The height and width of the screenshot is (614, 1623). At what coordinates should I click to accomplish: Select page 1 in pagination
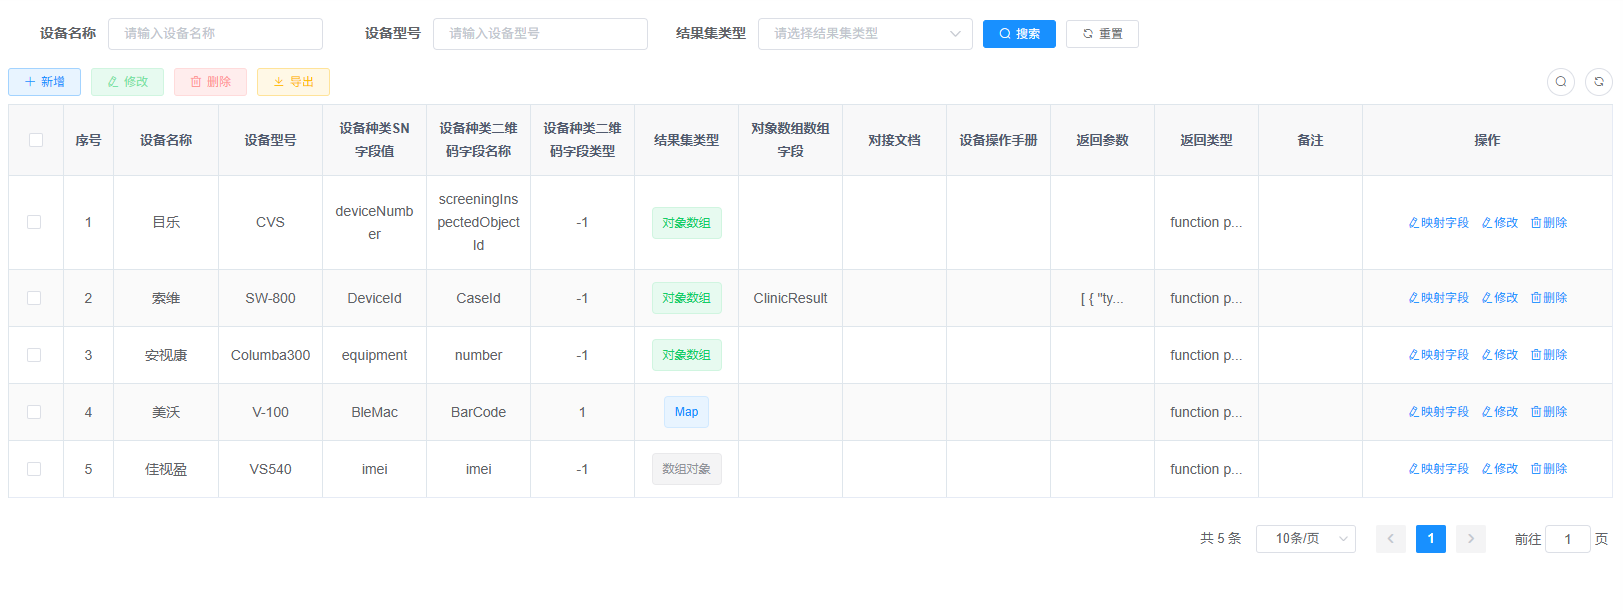coord(1430,539)
